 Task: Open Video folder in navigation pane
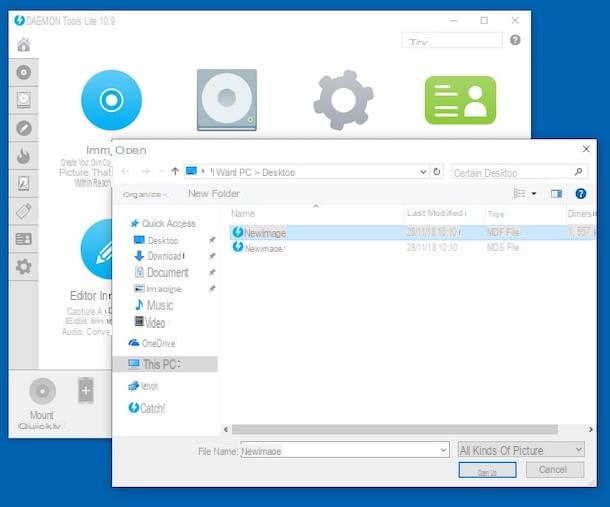click(x=150, y=323)
